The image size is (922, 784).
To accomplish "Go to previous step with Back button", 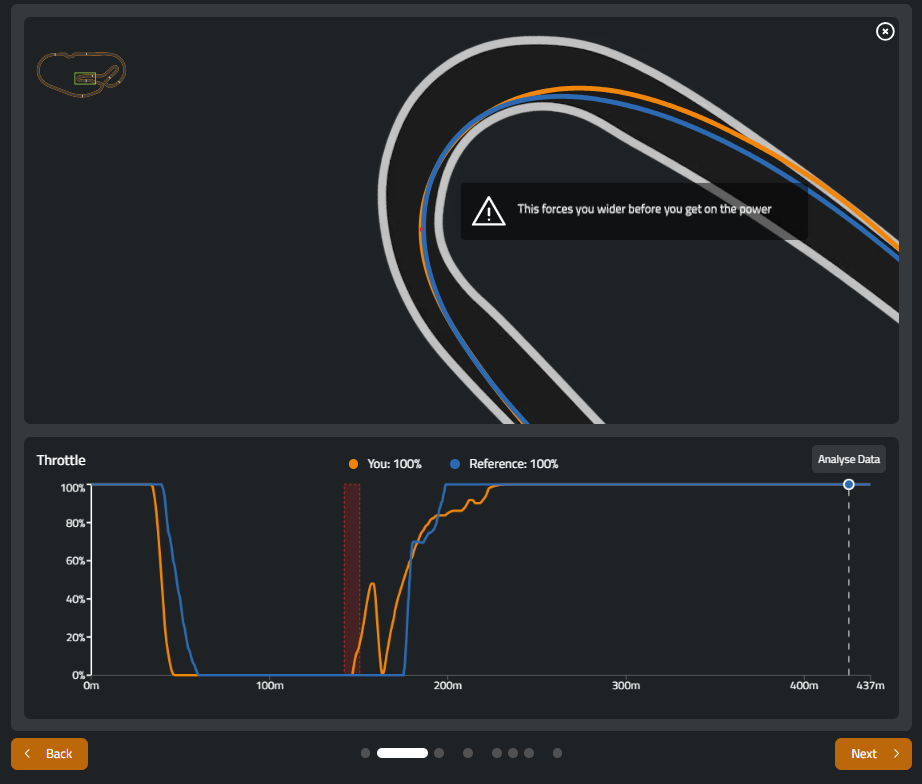I will click(x=49, y=753).
